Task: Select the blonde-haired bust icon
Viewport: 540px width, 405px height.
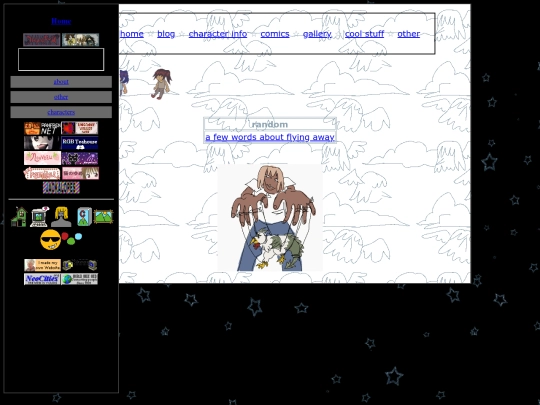Action: 61,217
